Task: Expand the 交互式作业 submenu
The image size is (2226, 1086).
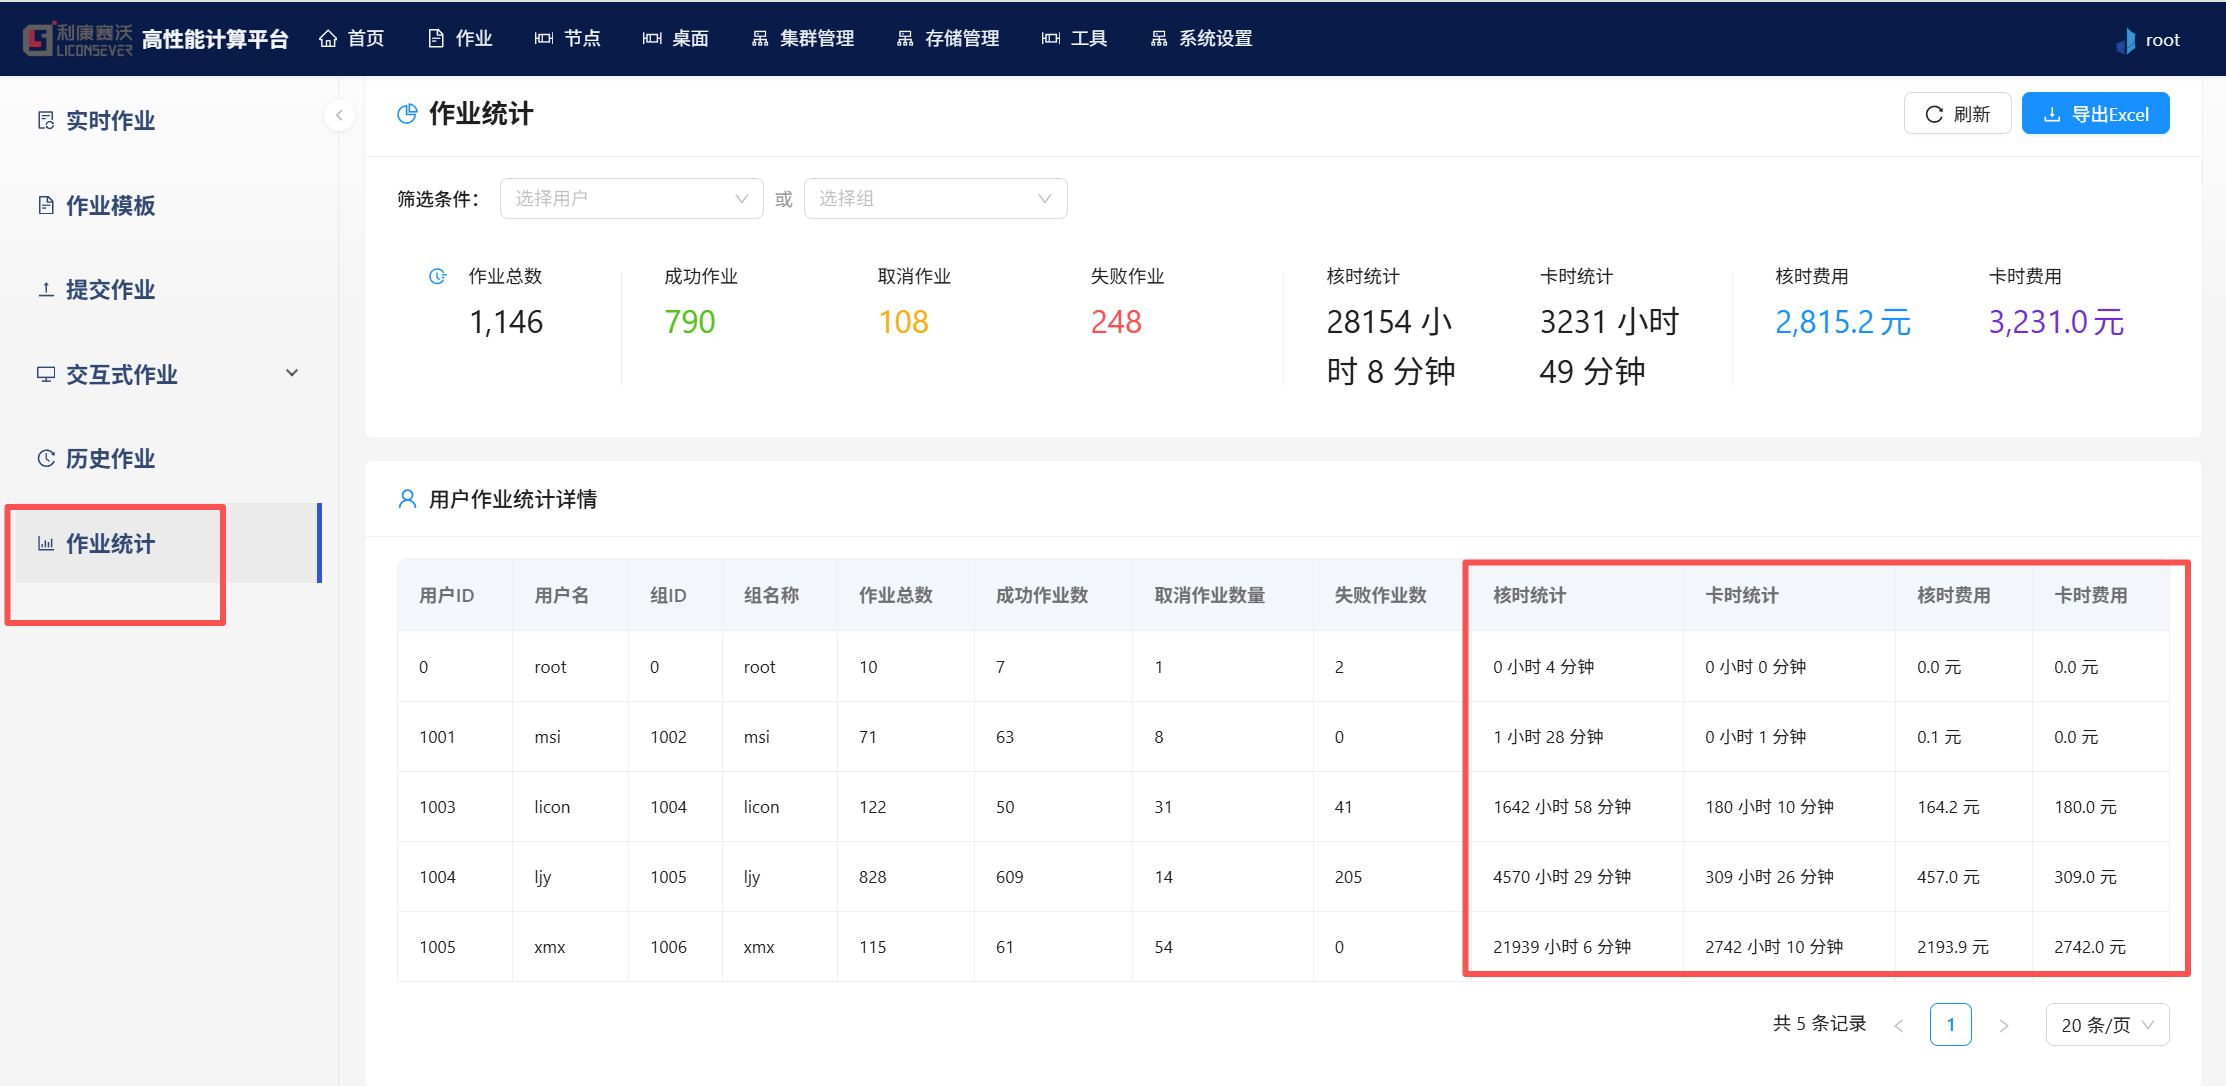Action: click(x=292, y=373)
